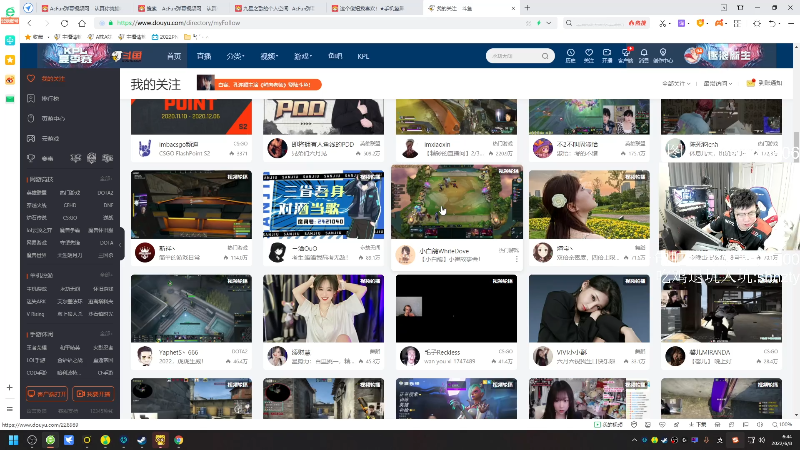The width and height of the screenshot is (800, 450).
Task: Click magnifier icon in Douyu search box
Action: pos(545,56)
